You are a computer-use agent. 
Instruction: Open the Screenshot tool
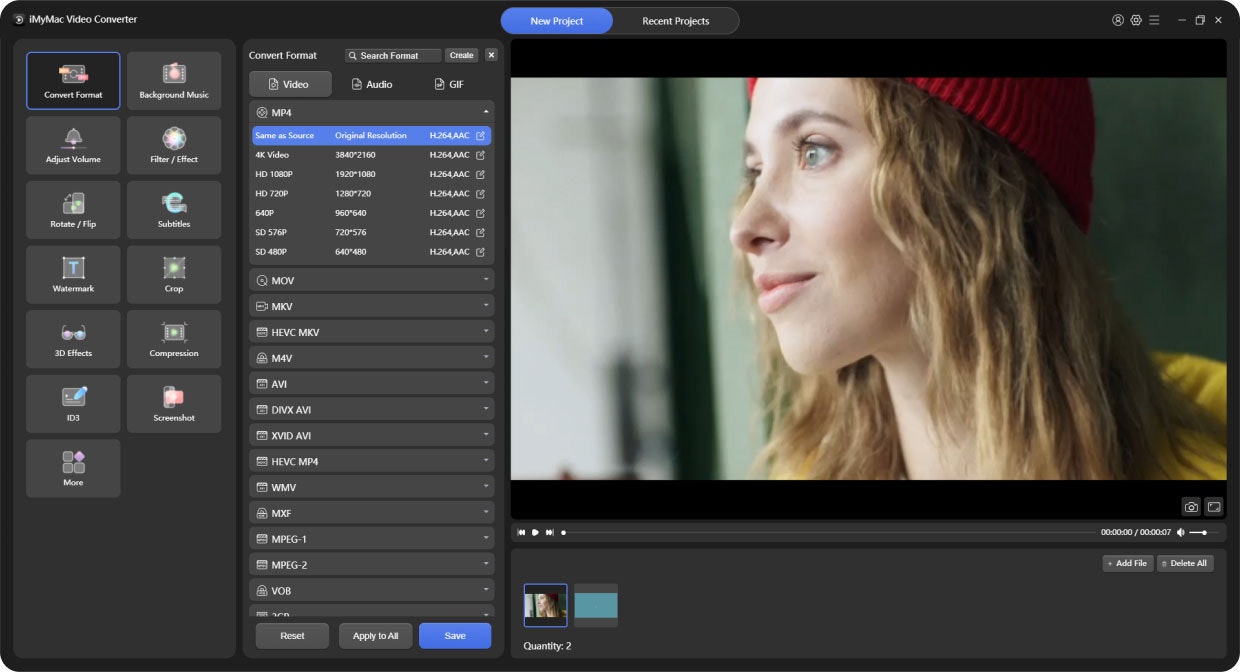click(174, 403)
